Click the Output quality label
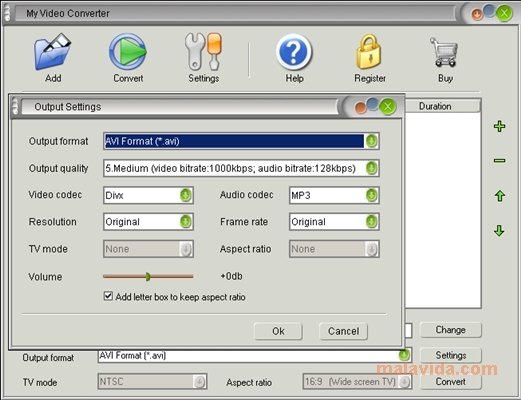Image resolution: width=521 pixels, height=400 pixels. (58, 168)
